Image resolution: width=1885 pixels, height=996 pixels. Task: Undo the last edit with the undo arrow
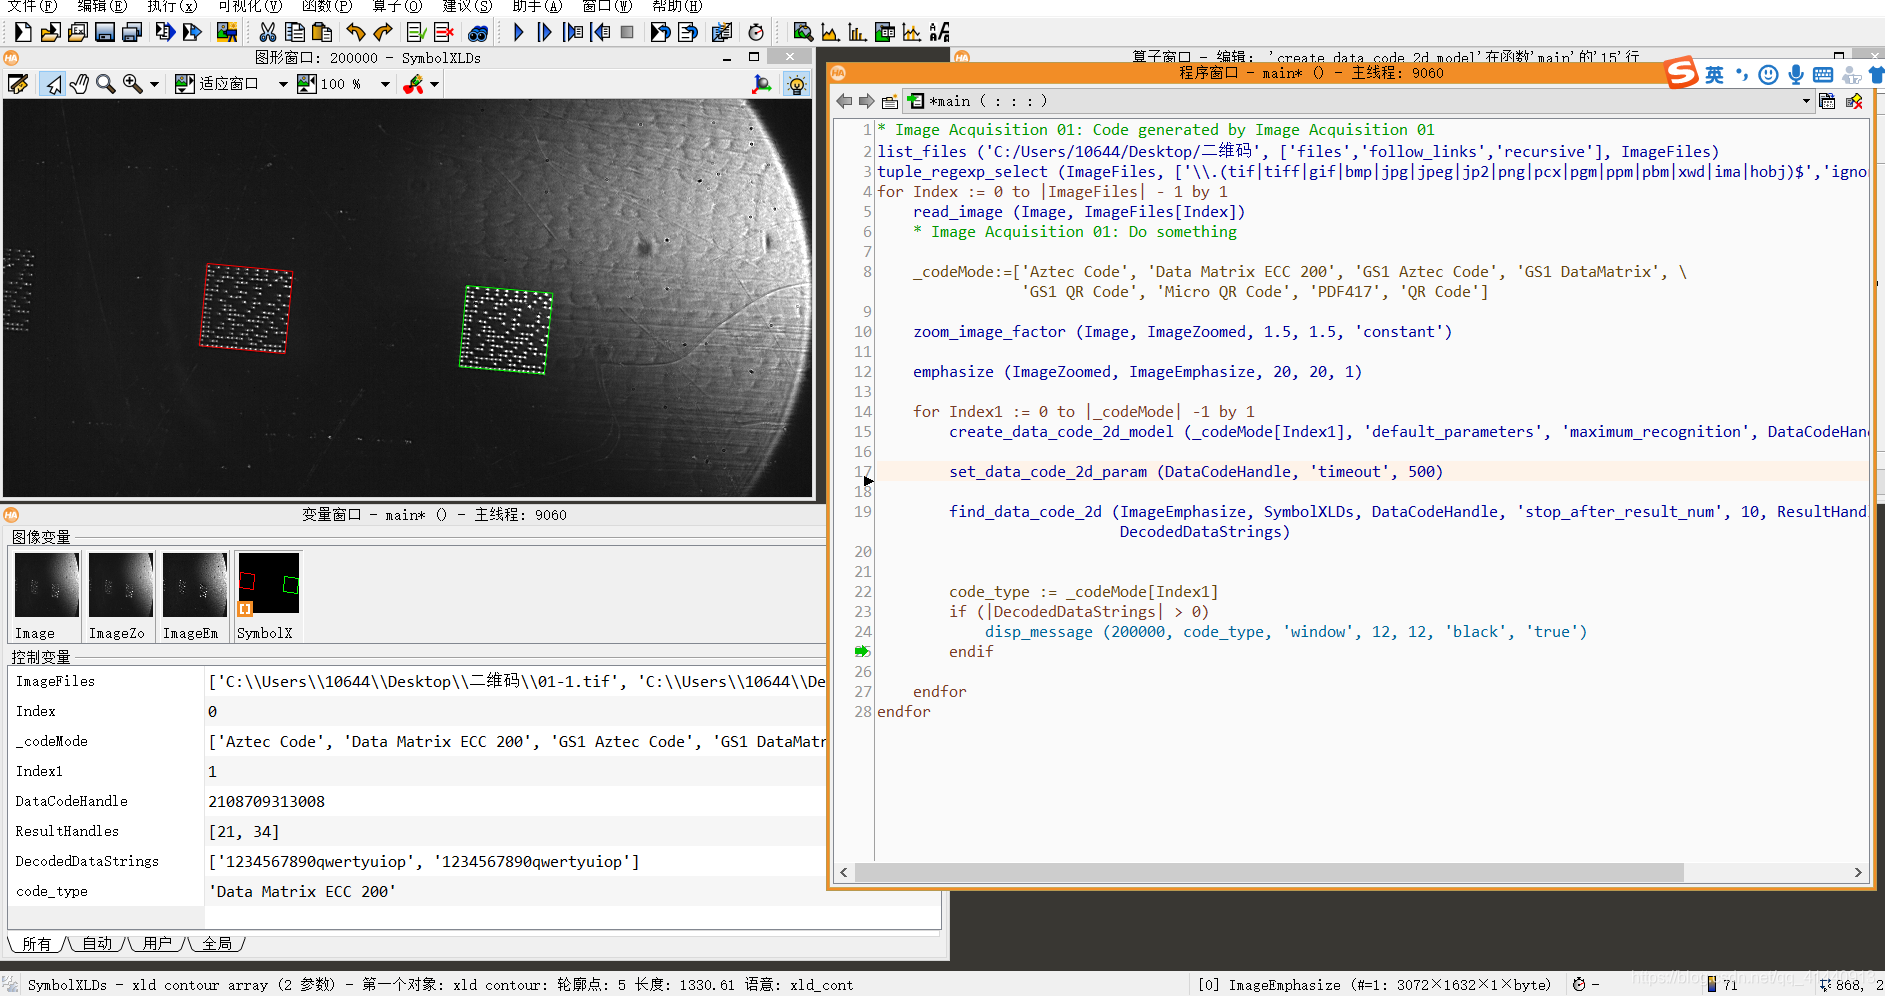click(x=355, y=32)
